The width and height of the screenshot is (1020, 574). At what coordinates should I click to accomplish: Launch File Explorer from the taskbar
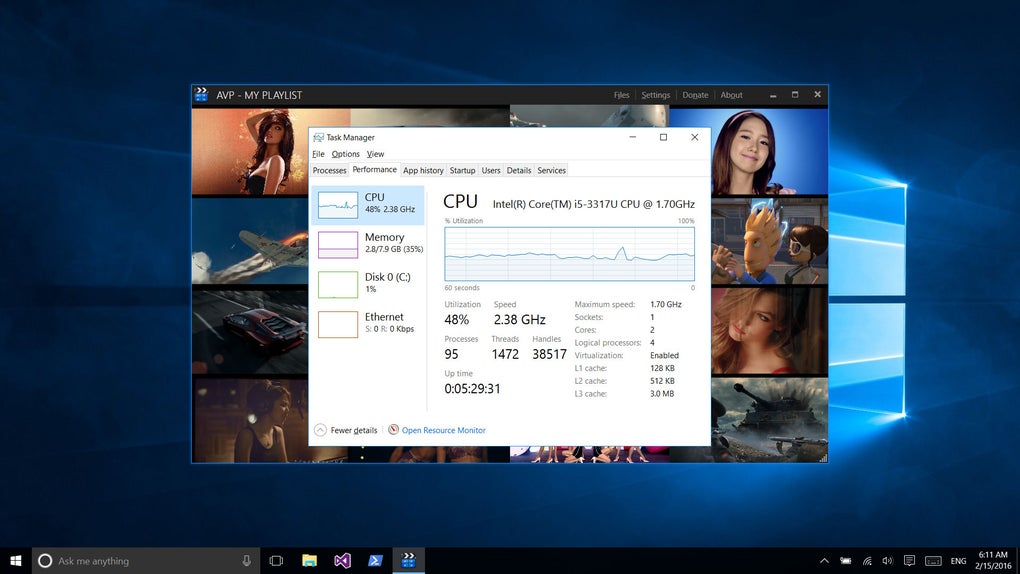point(309,560)
